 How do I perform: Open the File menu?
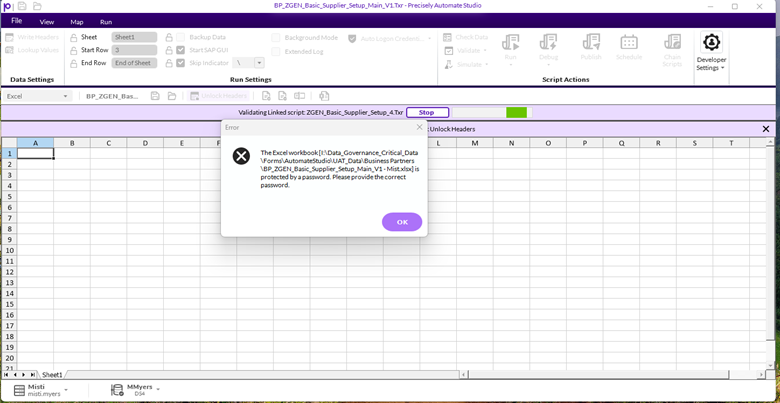(16, 21)
